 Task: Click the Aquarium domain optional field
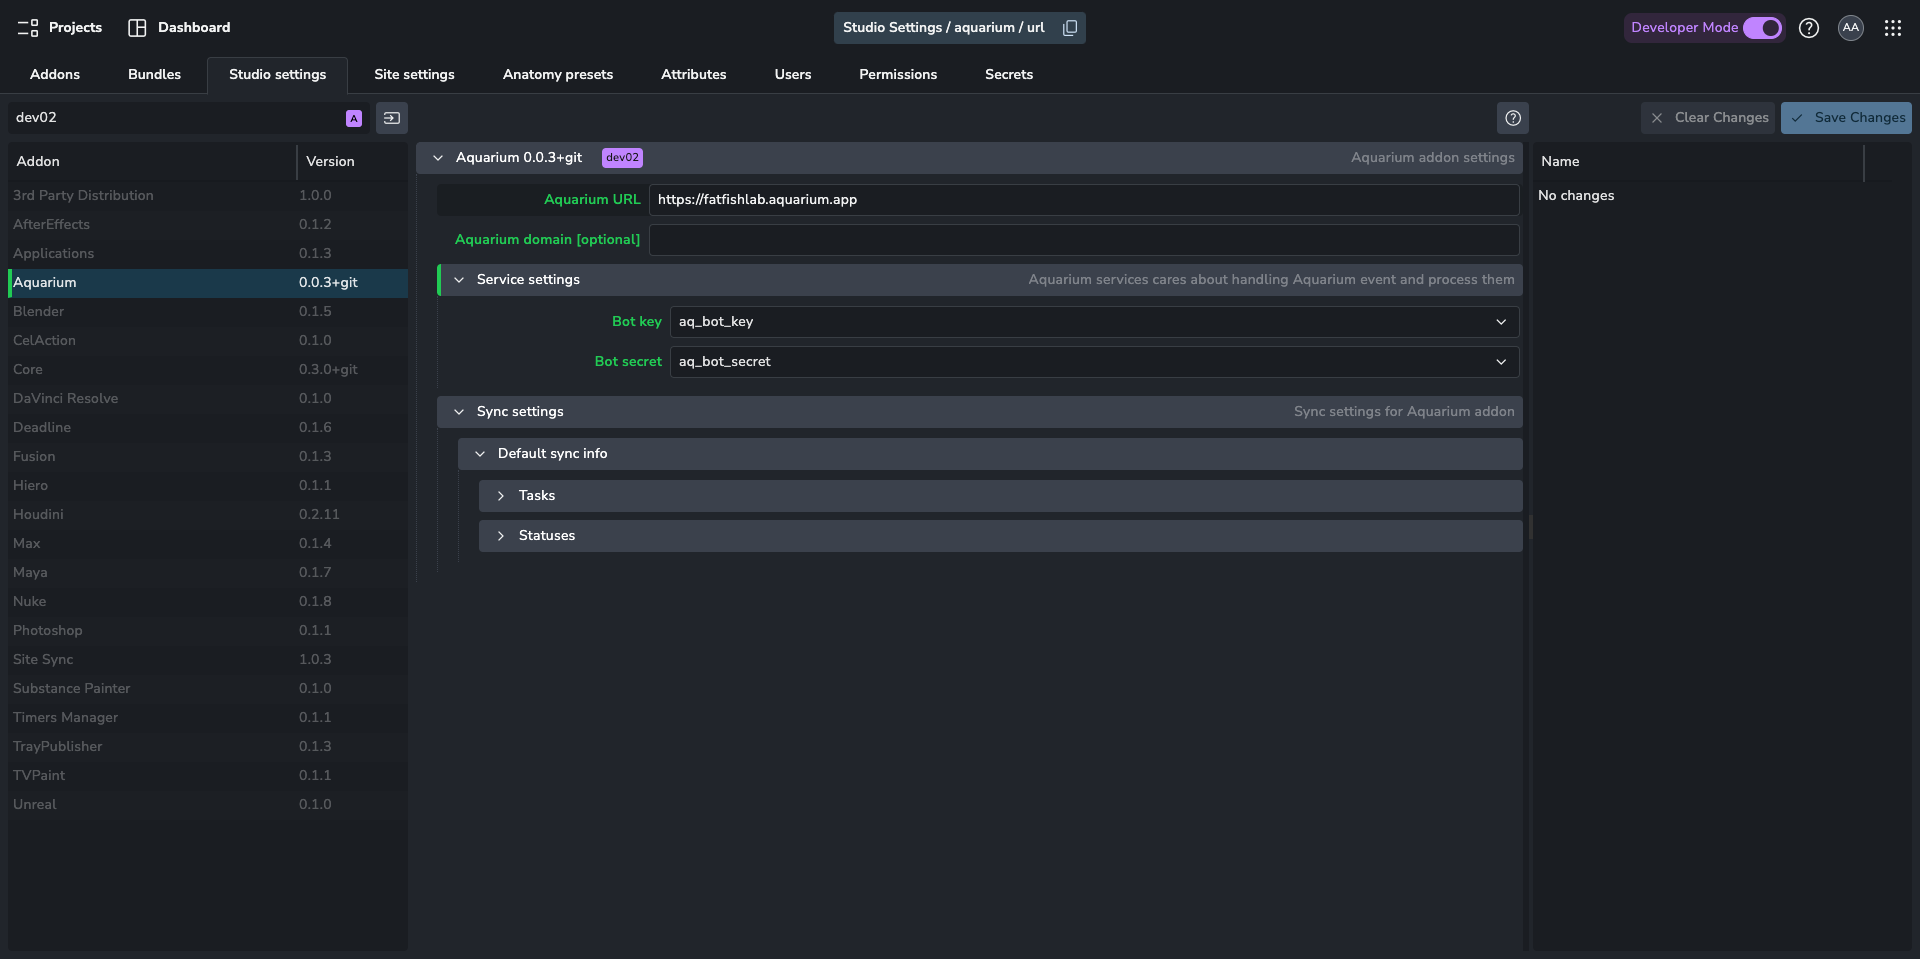click(x=1084, y=240)
